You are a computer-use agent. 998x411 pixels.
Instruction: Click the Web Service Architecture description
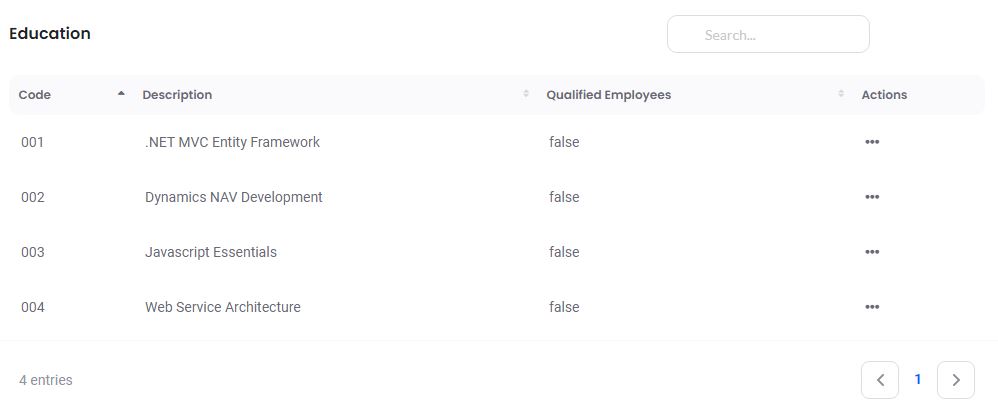pyautogui.click(x=222, y=307)
